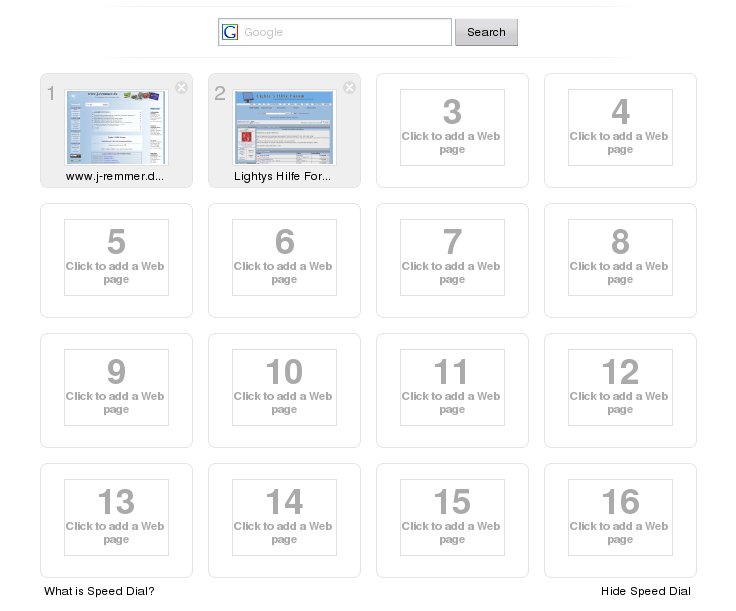Click the Google search engine icon
The image size is (736, 611).
[x=230, y=32]
